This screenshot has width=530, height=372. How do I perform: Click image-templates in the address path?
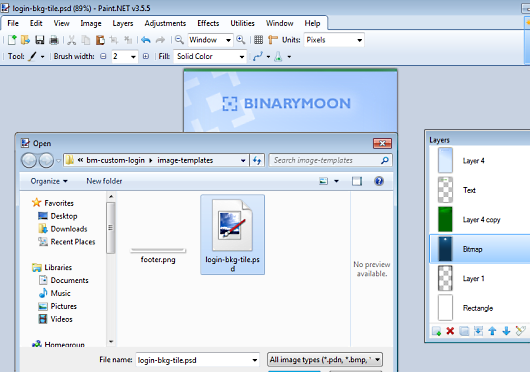tap(185, 160)
